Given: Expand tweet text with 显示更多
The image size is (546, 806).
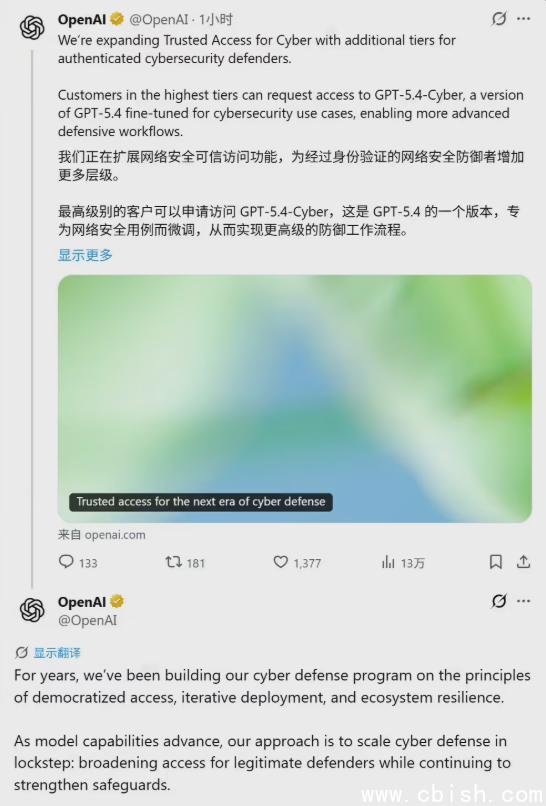Looking at the screenshot, I should tap(85, 255).
